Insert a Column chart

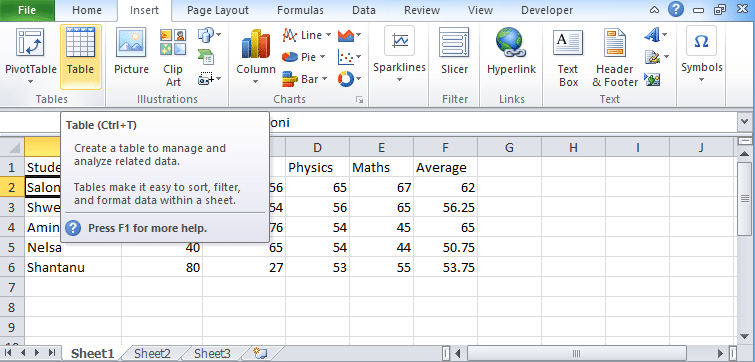[256, 57]
